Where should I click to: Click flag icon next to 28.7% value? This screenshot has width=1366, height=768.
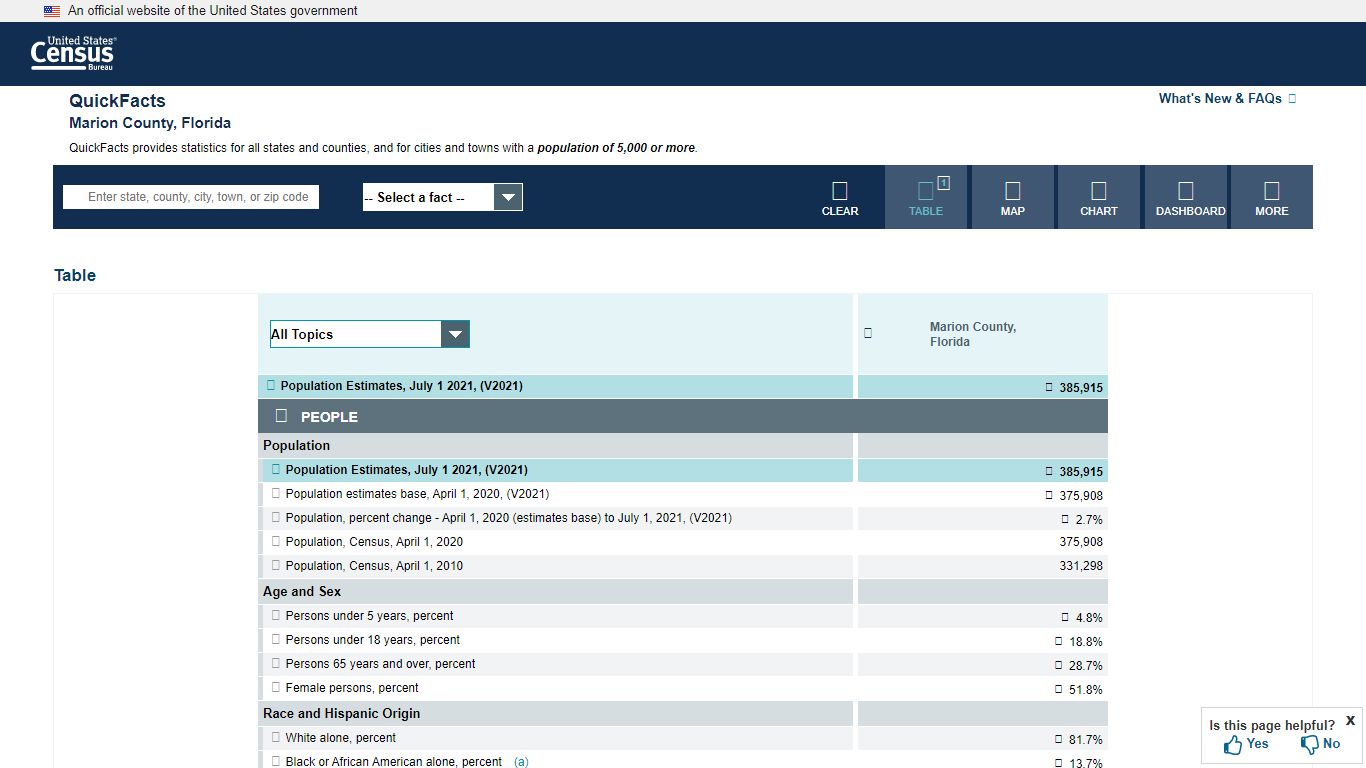[1059, 665]
